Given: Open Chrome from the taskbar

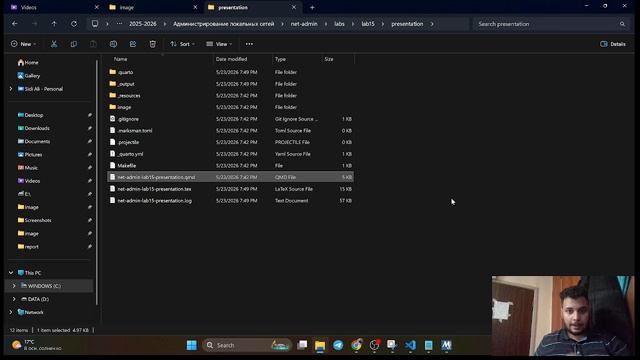Looking at the screenshot, I should click(356, 345).
